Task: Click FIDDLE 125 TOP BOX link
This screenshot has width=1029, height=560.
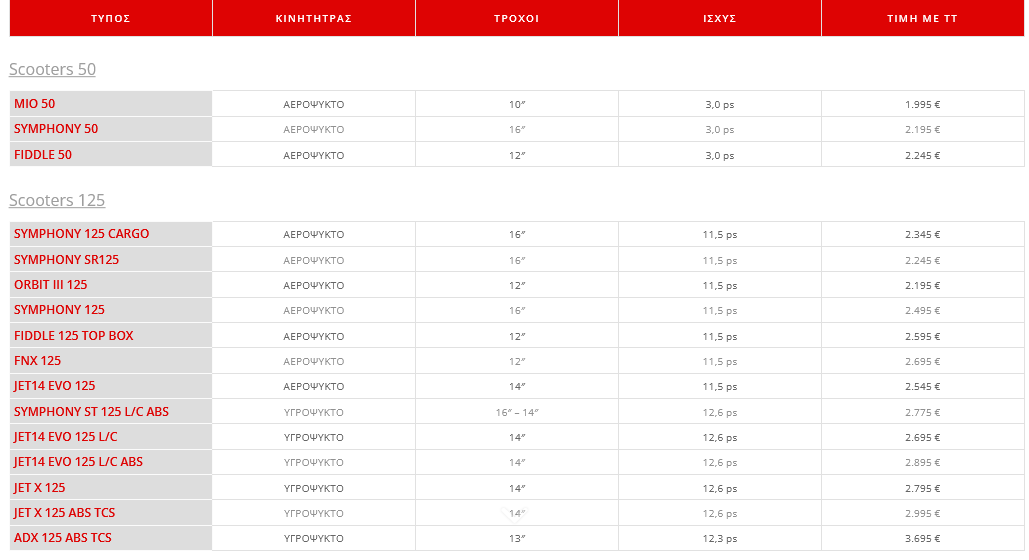Action: [74, 336]
